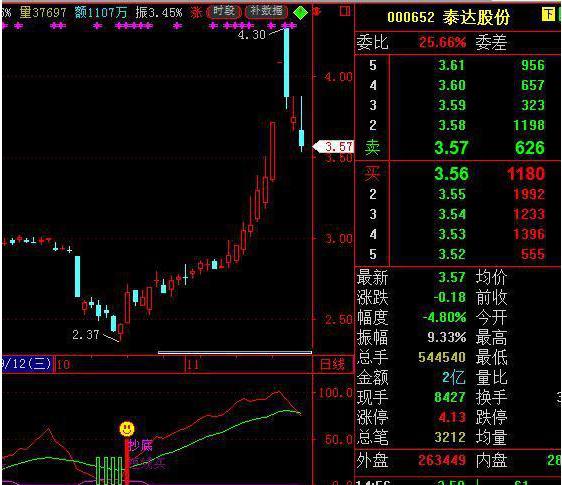Click the horizontal scrollbar under the candlestick chart
This screenshot has height=485, width=562.
(235, 352)
